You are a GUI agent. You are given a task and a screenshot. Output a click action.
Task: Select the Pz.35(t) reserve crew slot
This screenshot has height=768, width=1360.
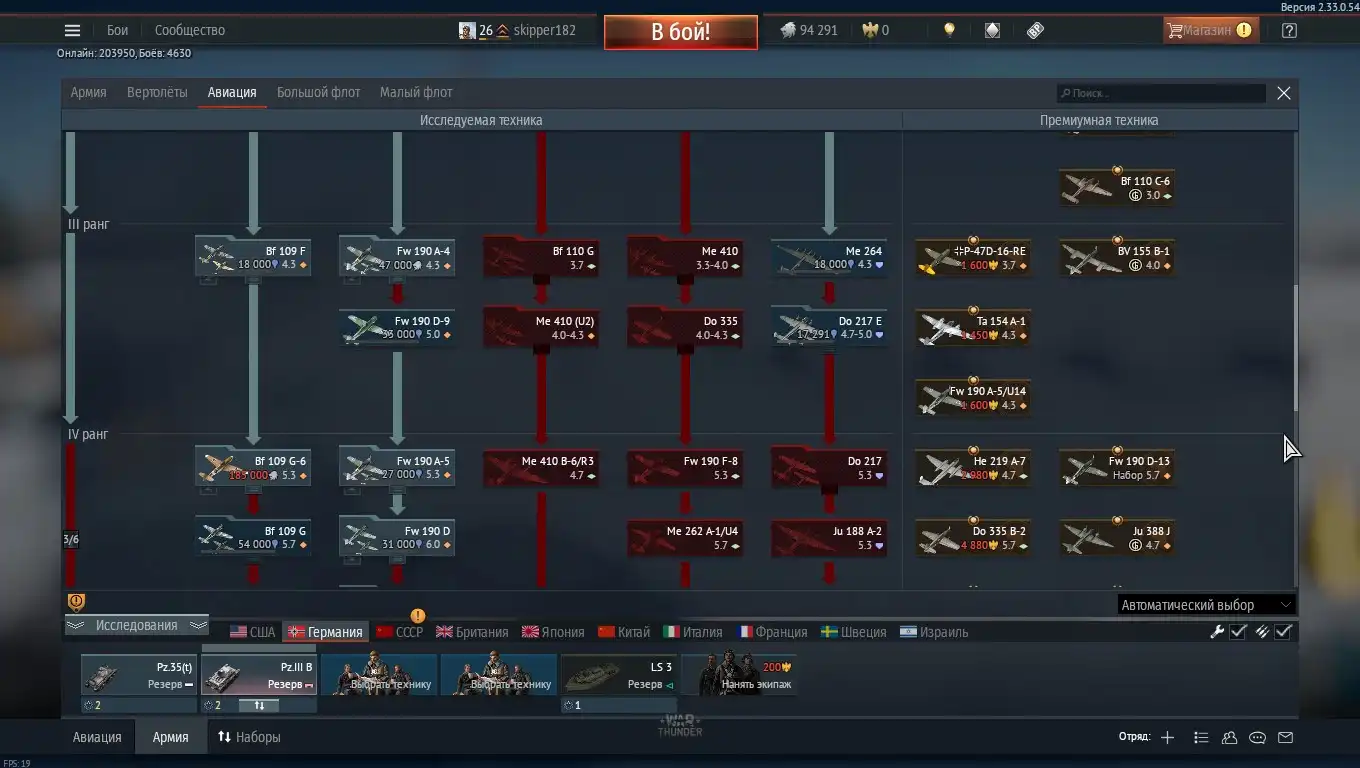pyautogui.click(x=139, y=674)
